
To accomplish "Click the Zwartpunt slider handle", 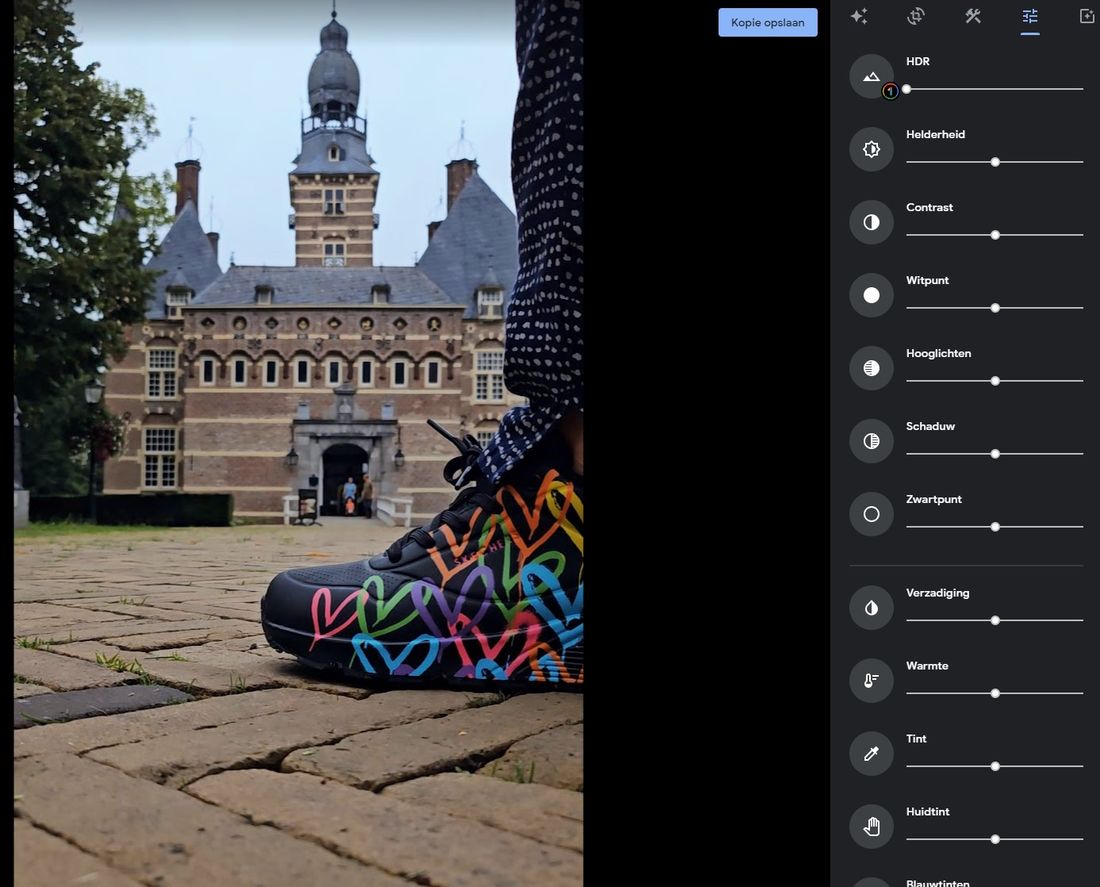I will 995,527.
